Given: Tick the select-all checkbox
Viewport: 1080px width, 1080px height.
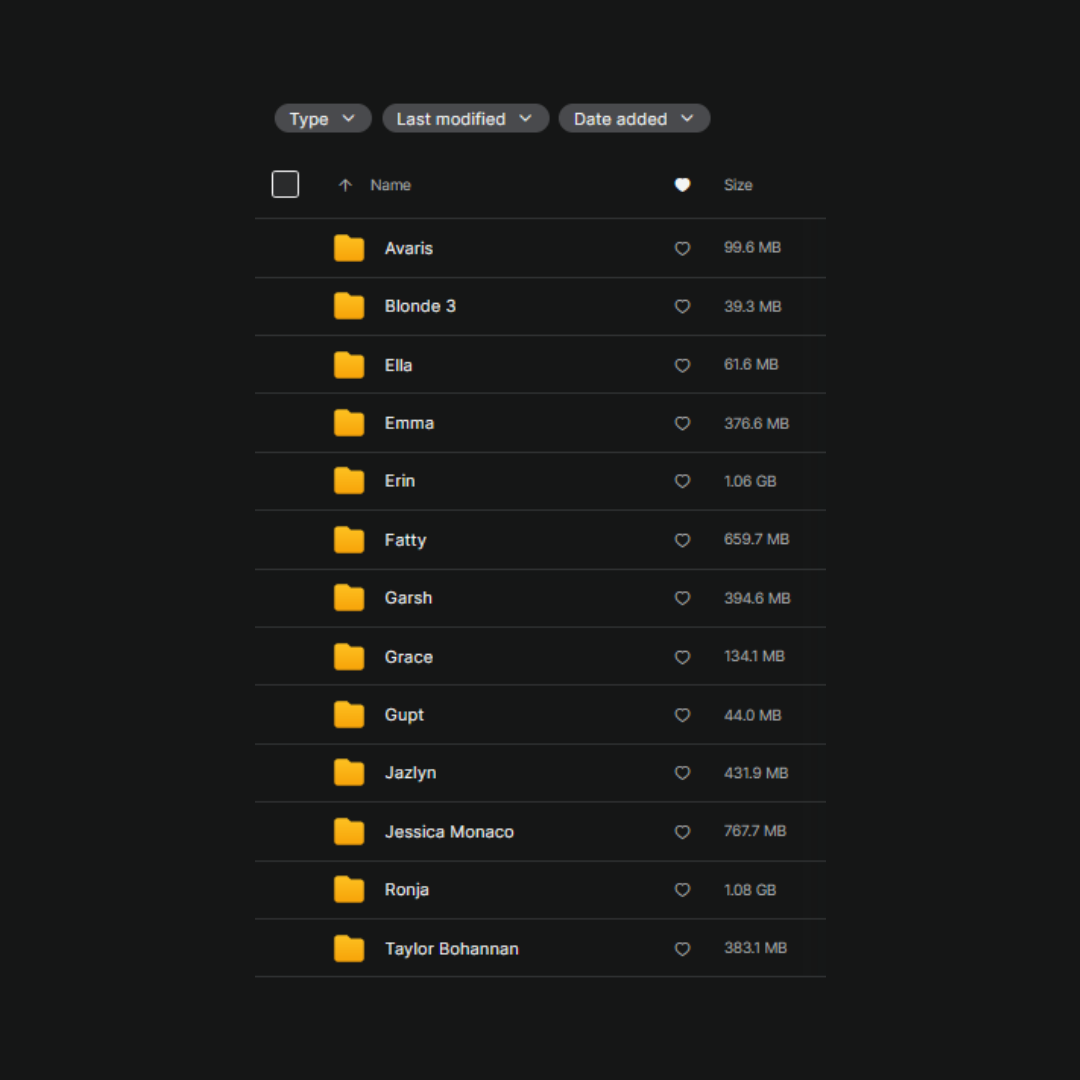Looking at the screenshot, I should point(285,184).
